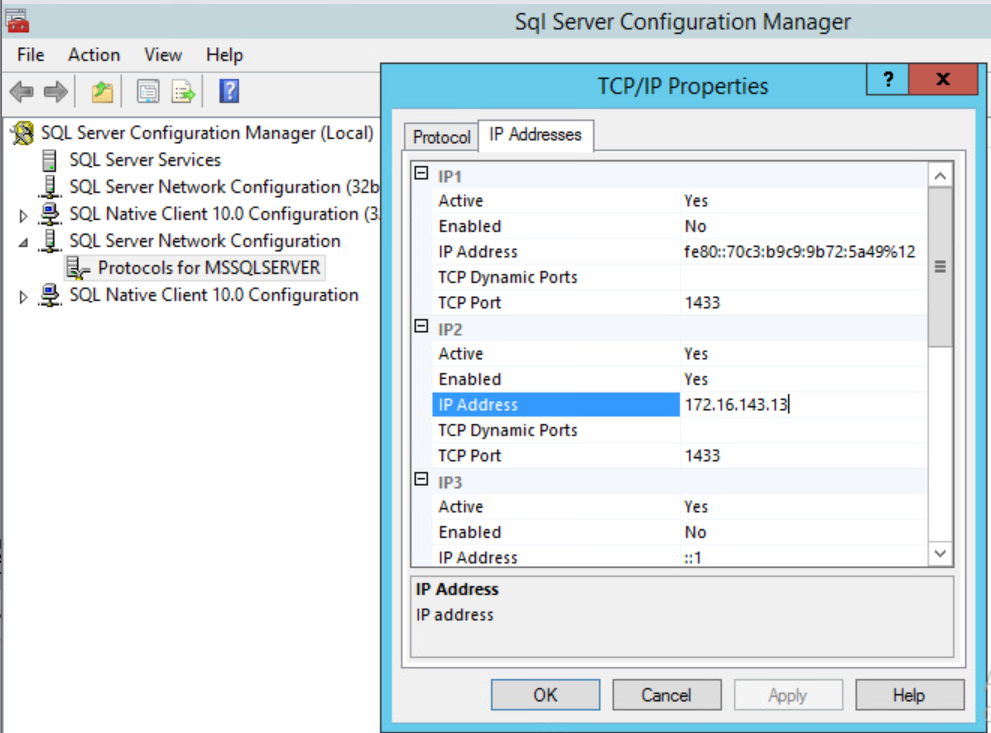Click the scroll down arrow in properties list
This screenshot has width=991, height=733.
pos(940,554)
